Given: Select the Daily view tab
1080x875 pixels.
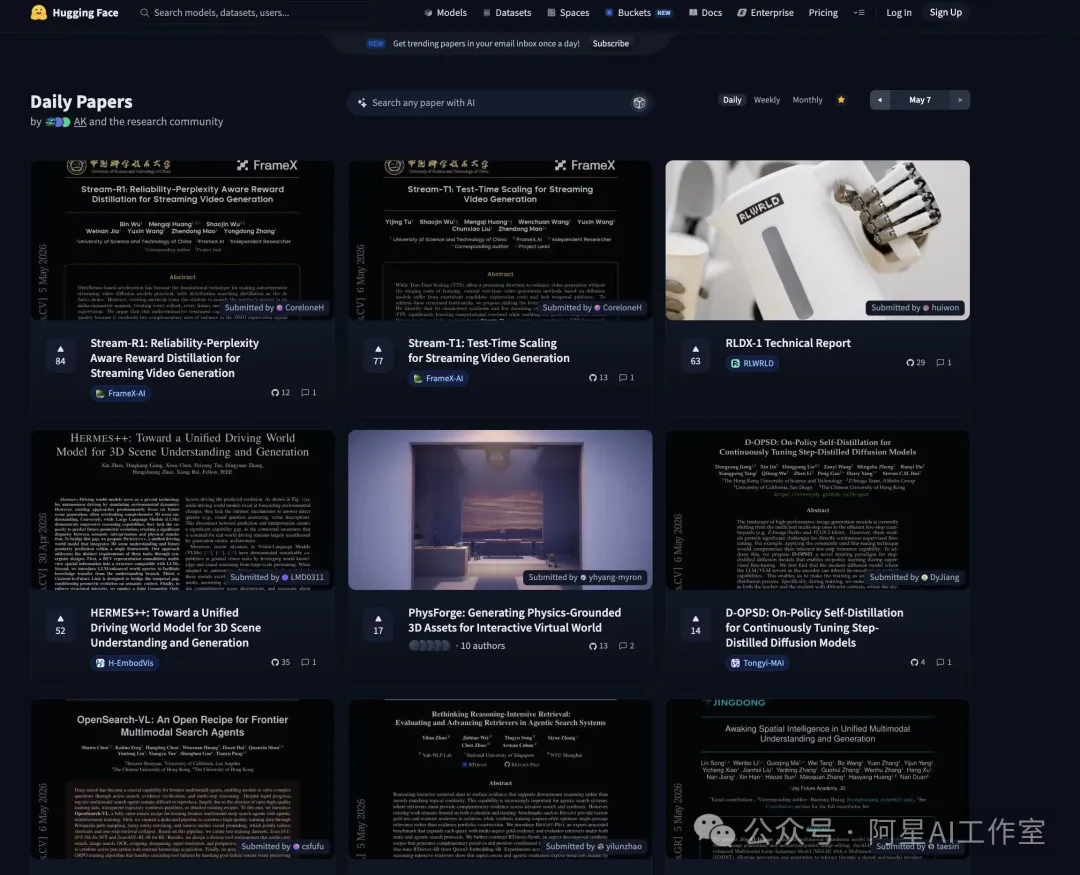Looking at the screenshot, I should coord(732,100).
